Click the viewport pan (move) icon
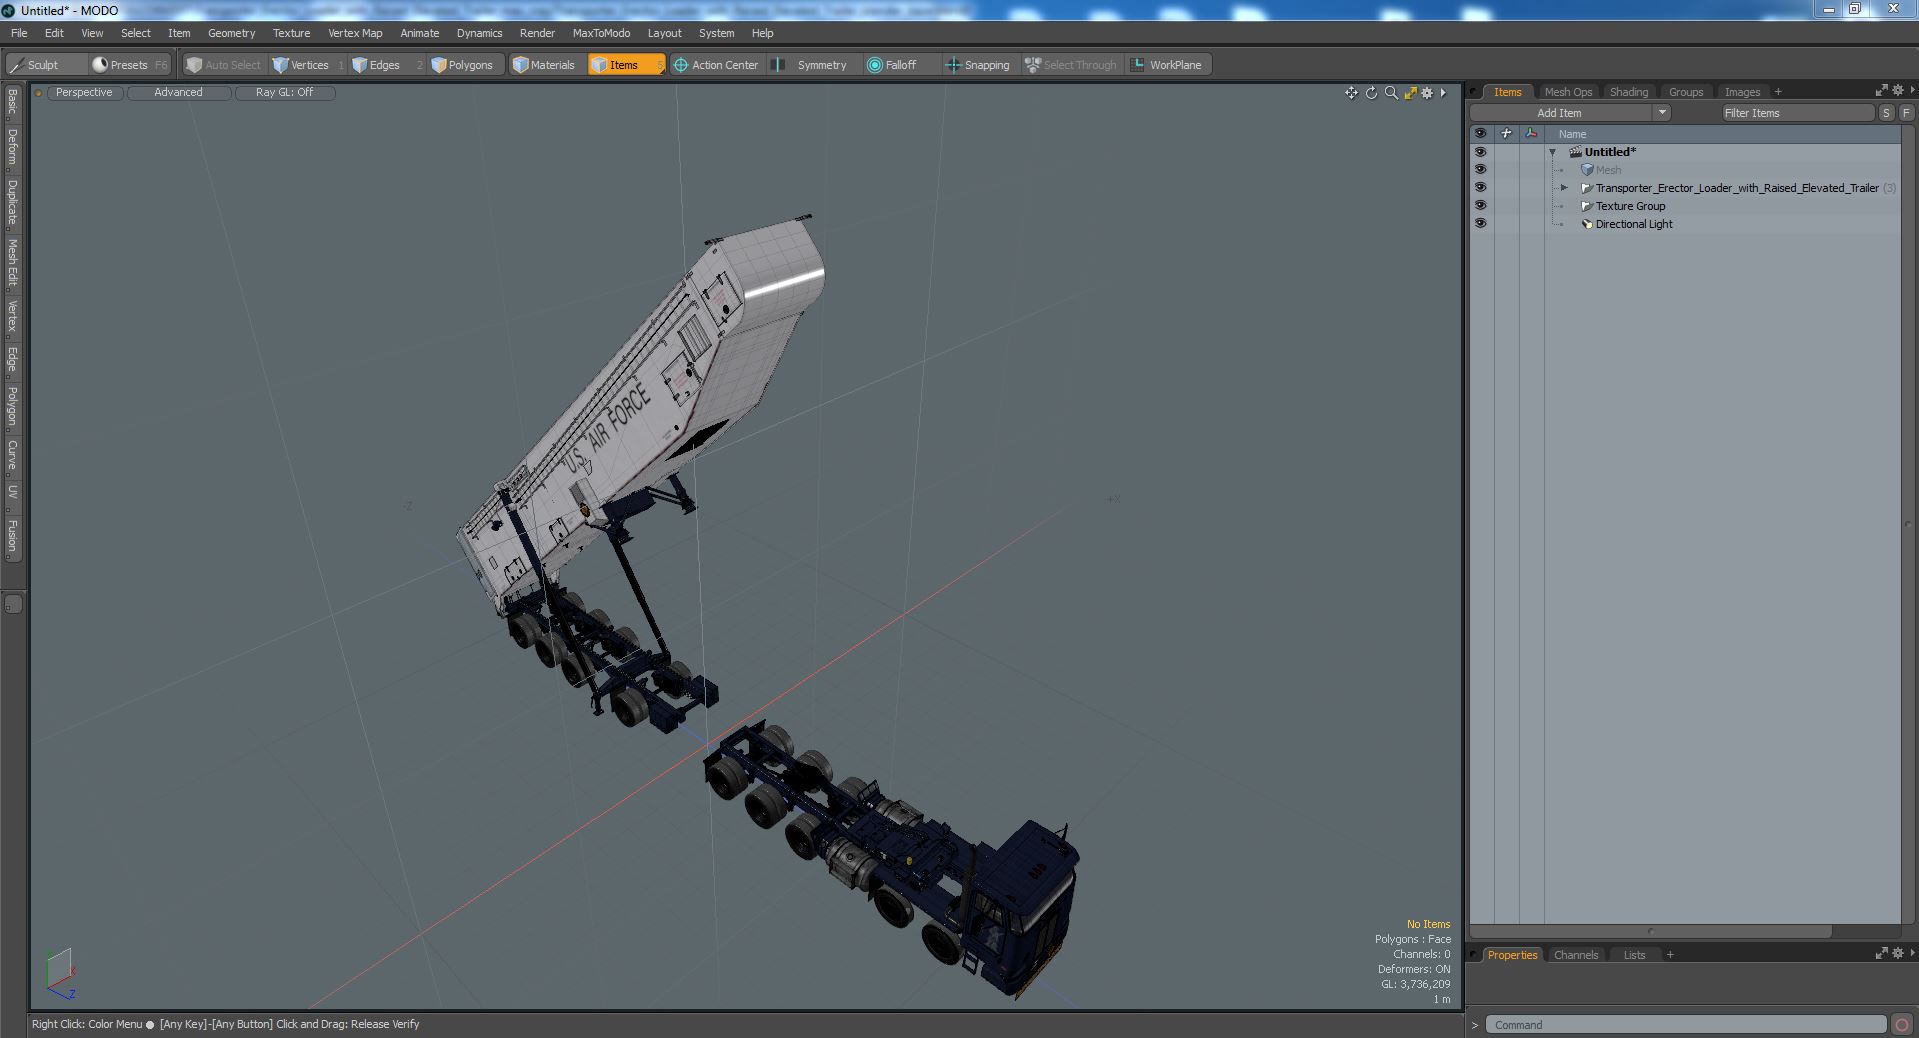The height and width of the screenshot is (1038, 1919). (1351, 93)
